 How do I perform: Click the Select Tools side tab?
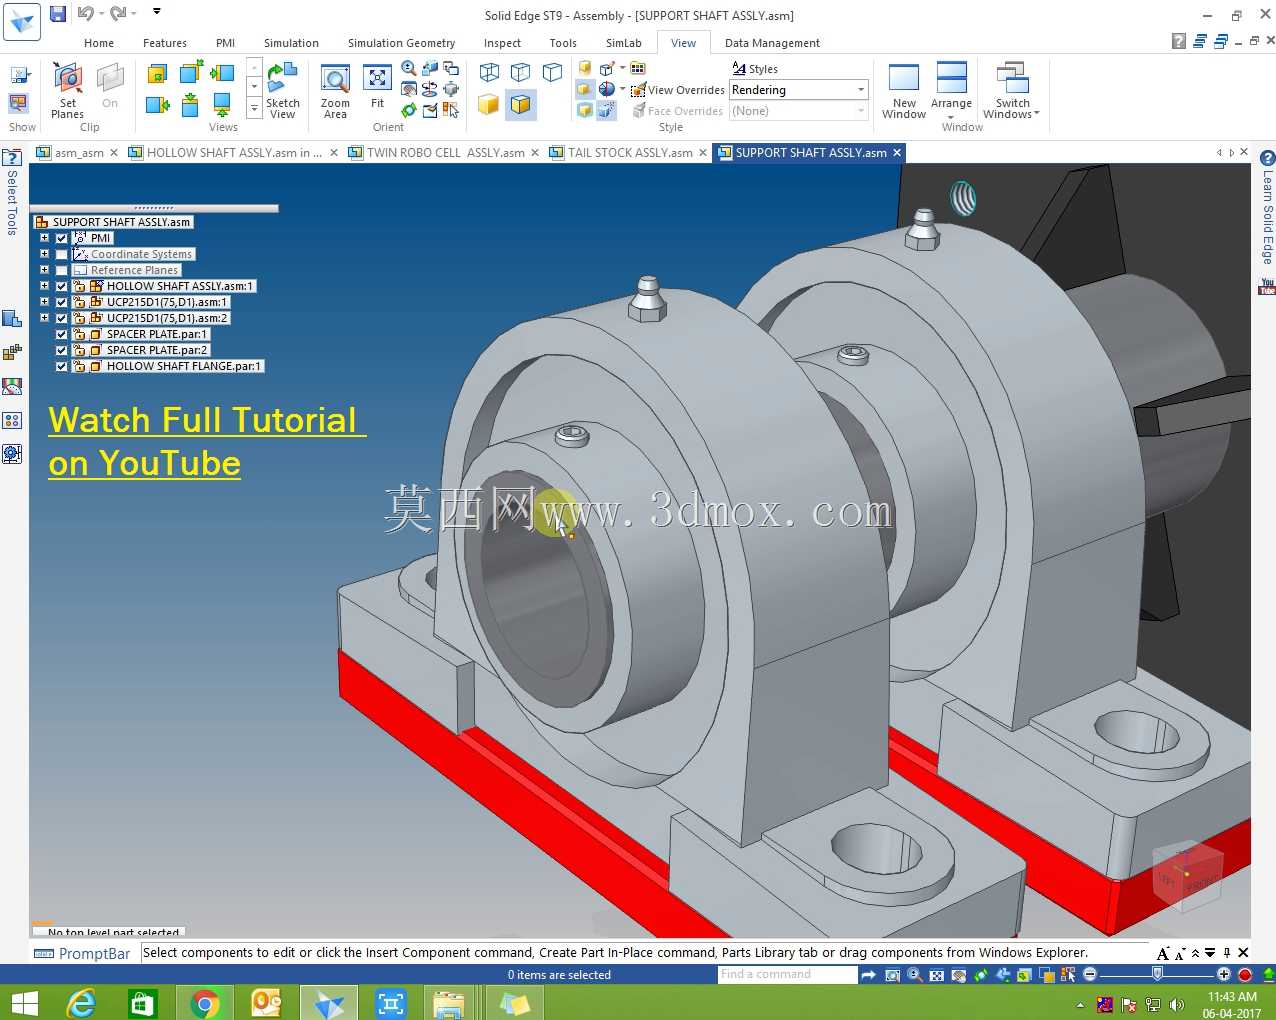click(12, 193)
